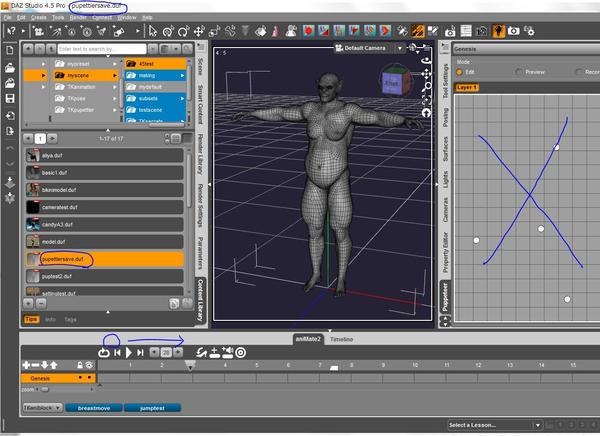Open the Window menu
Screen dimensions: 600x436
(x=127, y=18)
